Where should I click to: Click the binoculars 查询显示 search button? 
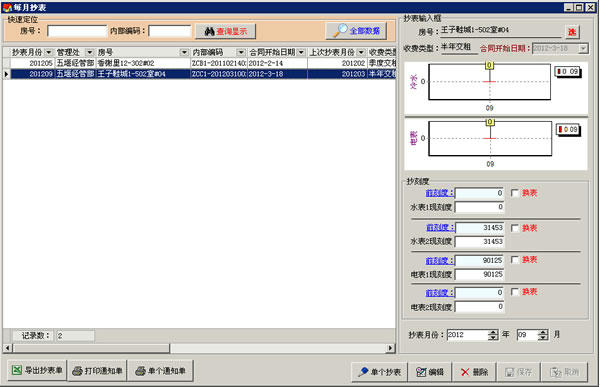coord(225,31)
